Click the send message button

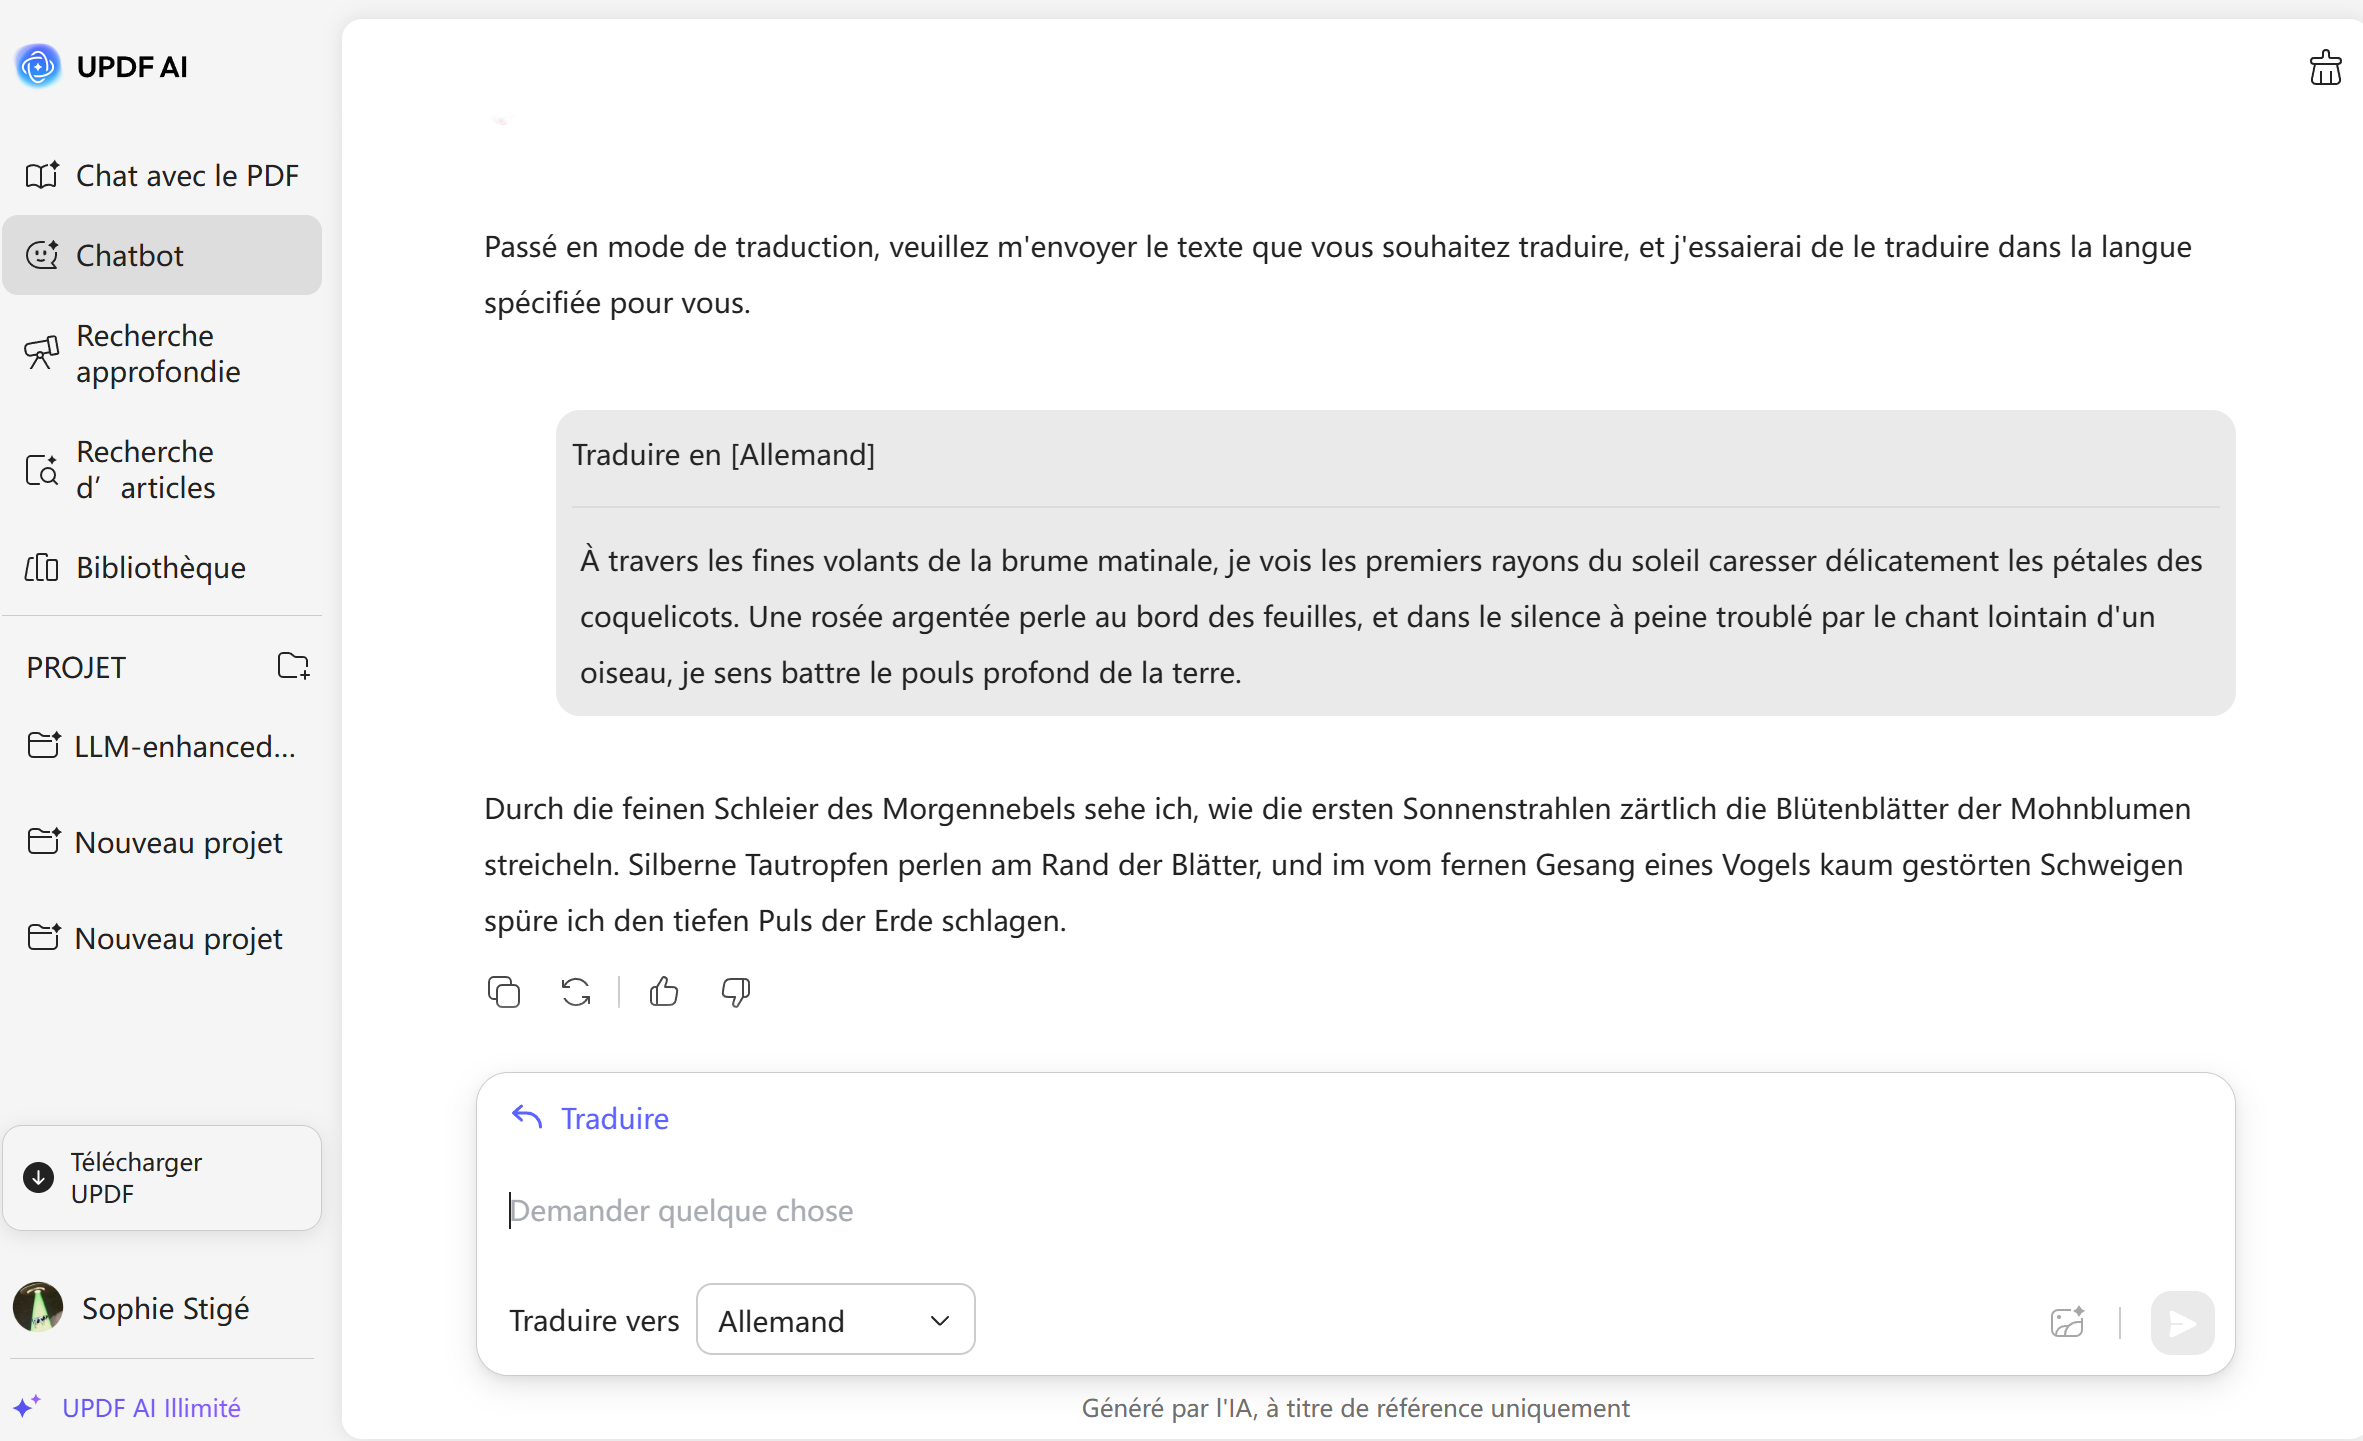(2182, 1321)
